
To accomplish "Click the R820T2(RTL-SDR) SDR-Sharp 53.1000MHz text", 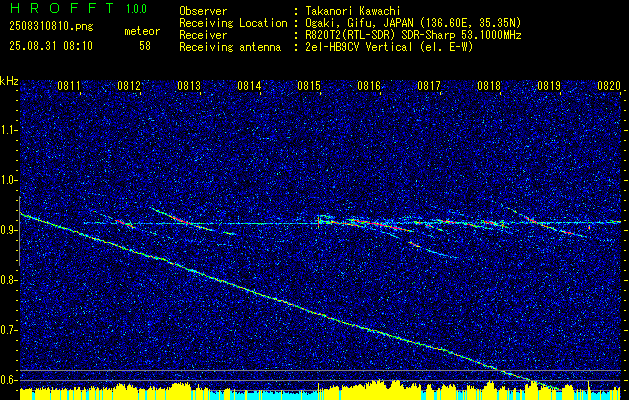I will [x=413, y=35].
